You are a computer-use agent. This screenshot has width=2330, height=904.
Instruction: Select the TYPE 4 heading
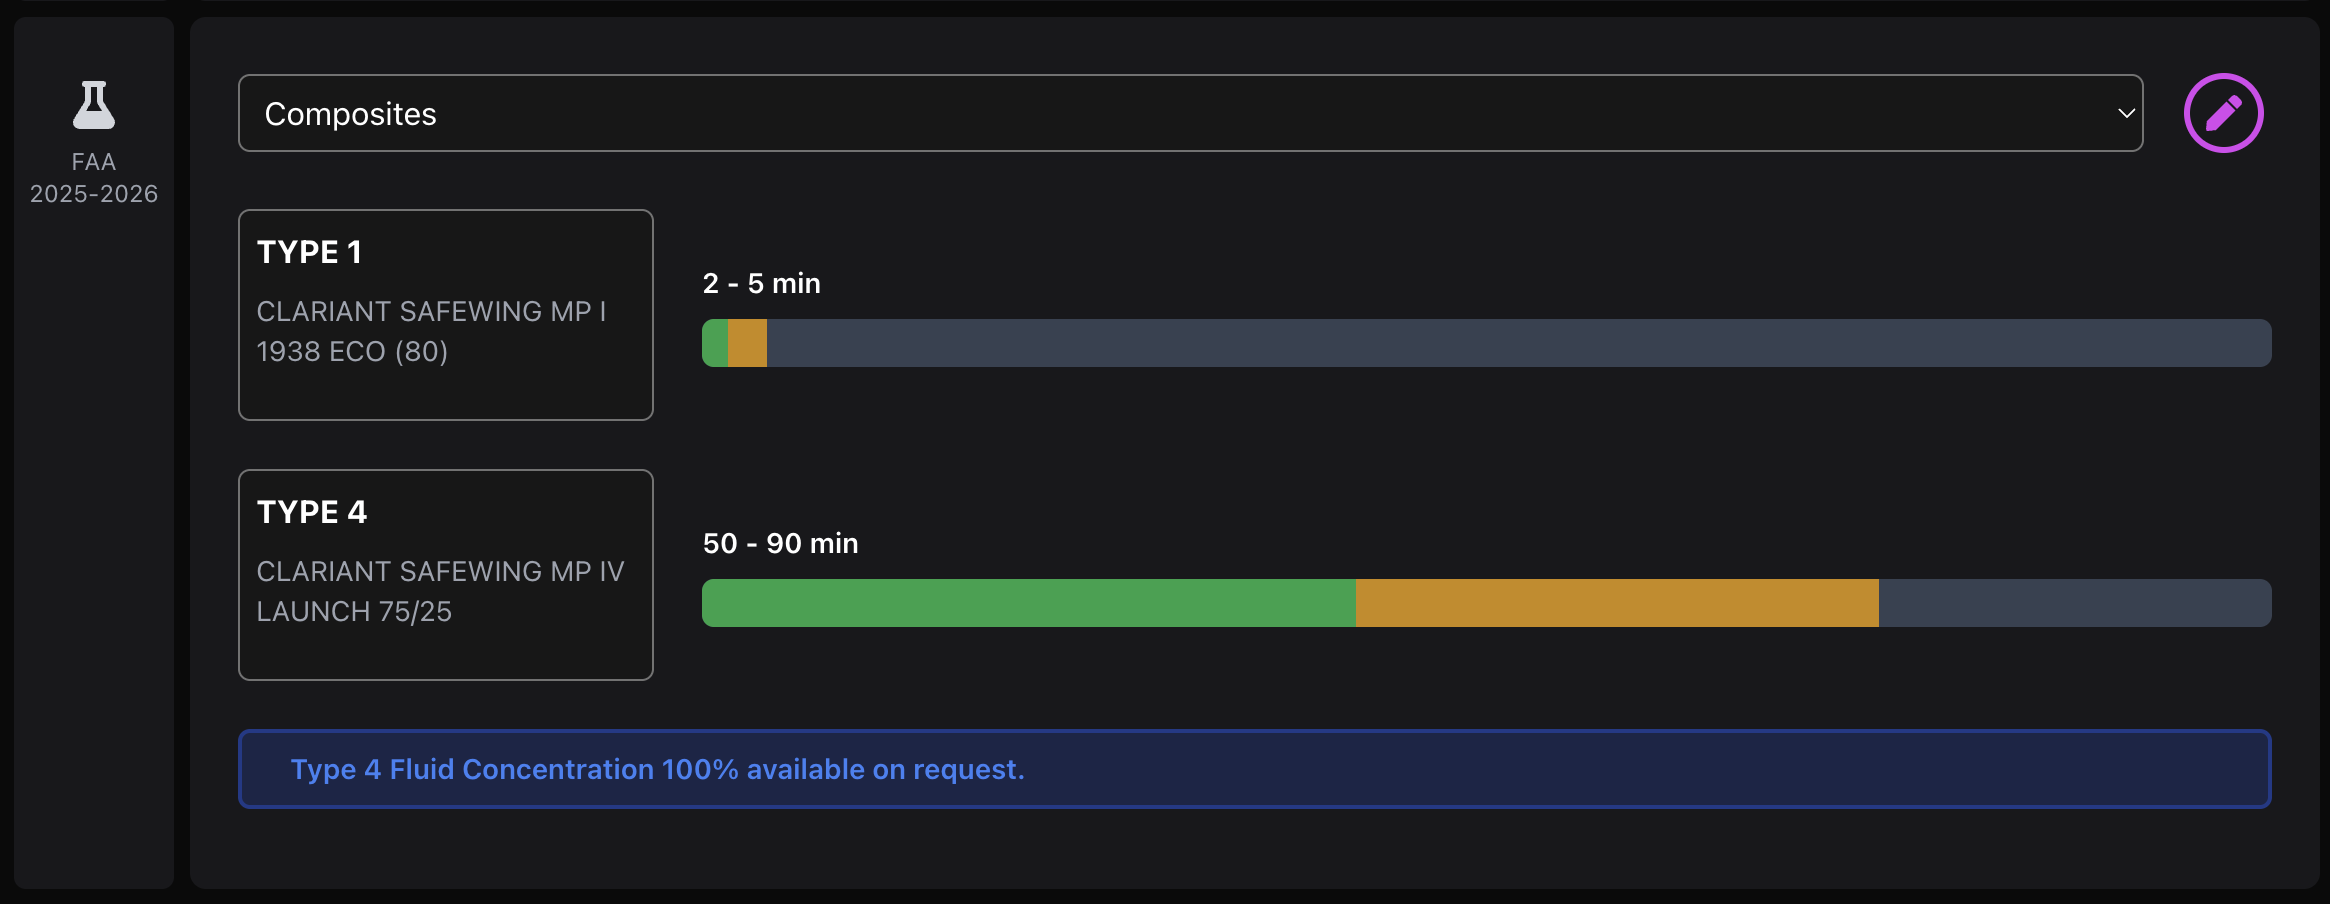coord(312,512)
